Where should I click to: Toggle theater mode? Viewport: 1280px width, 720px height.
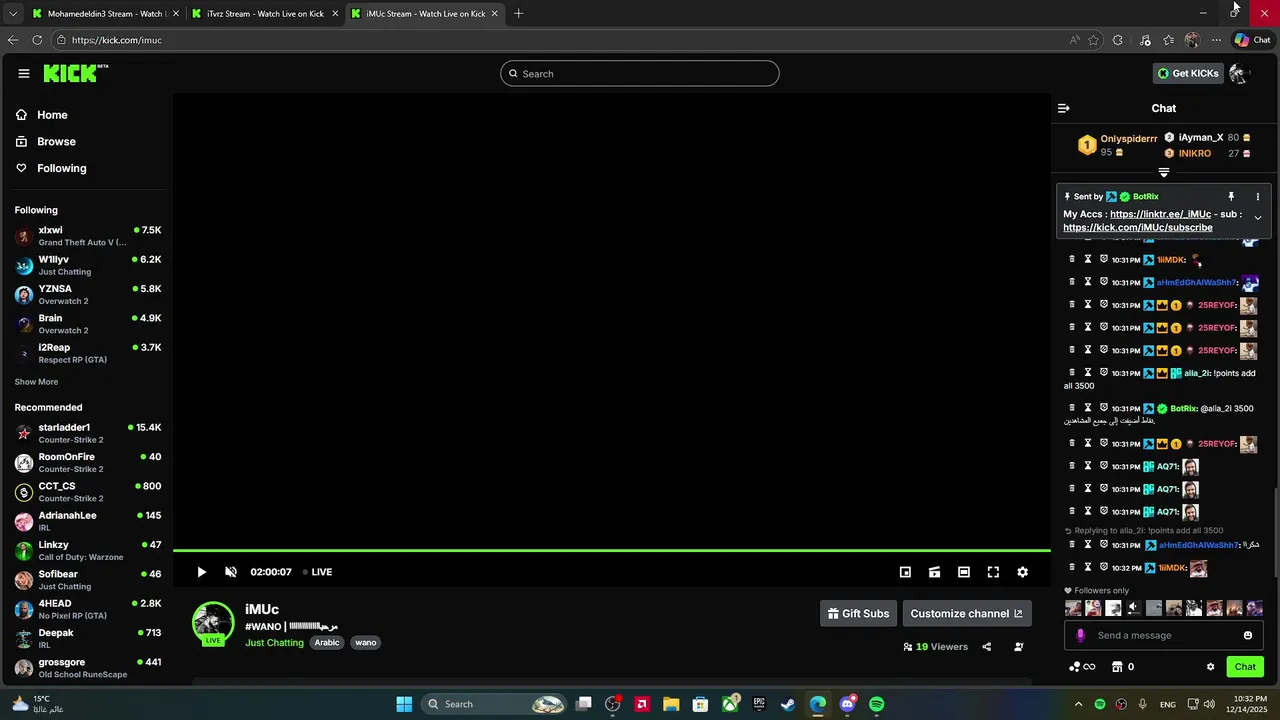[x=964, y=572]
